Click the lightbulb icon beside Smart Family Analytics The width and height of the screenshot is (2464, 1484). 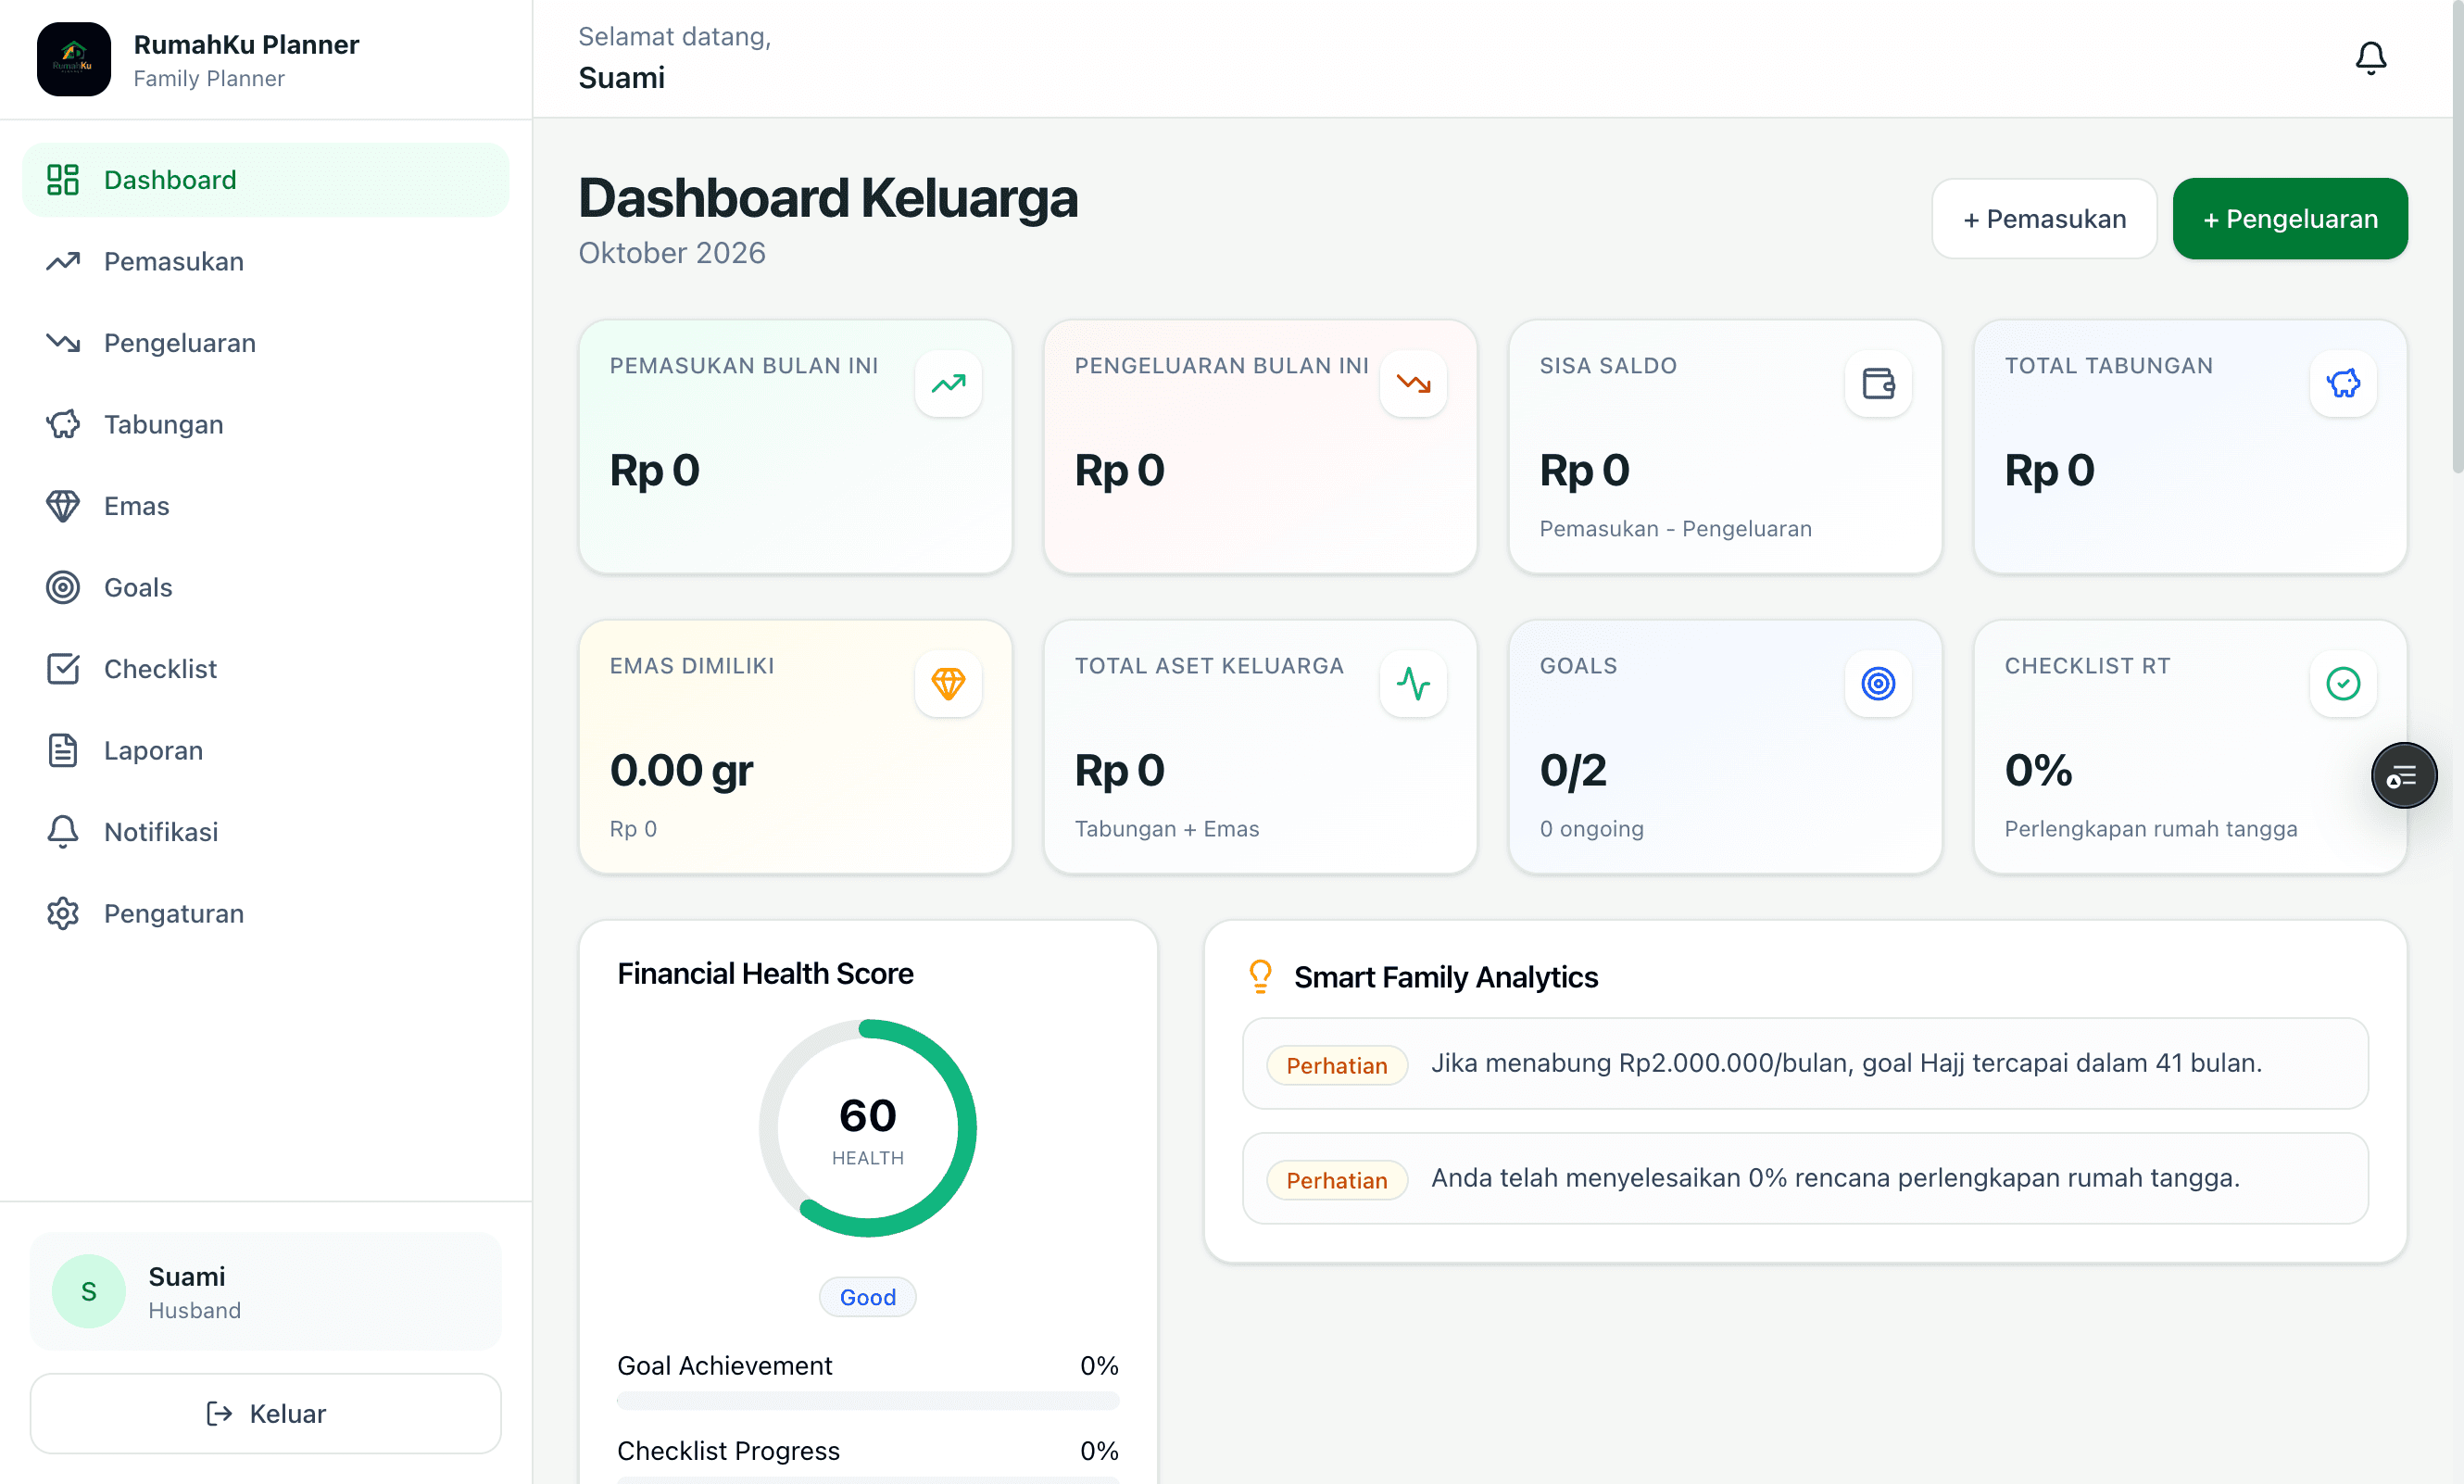1260,976
